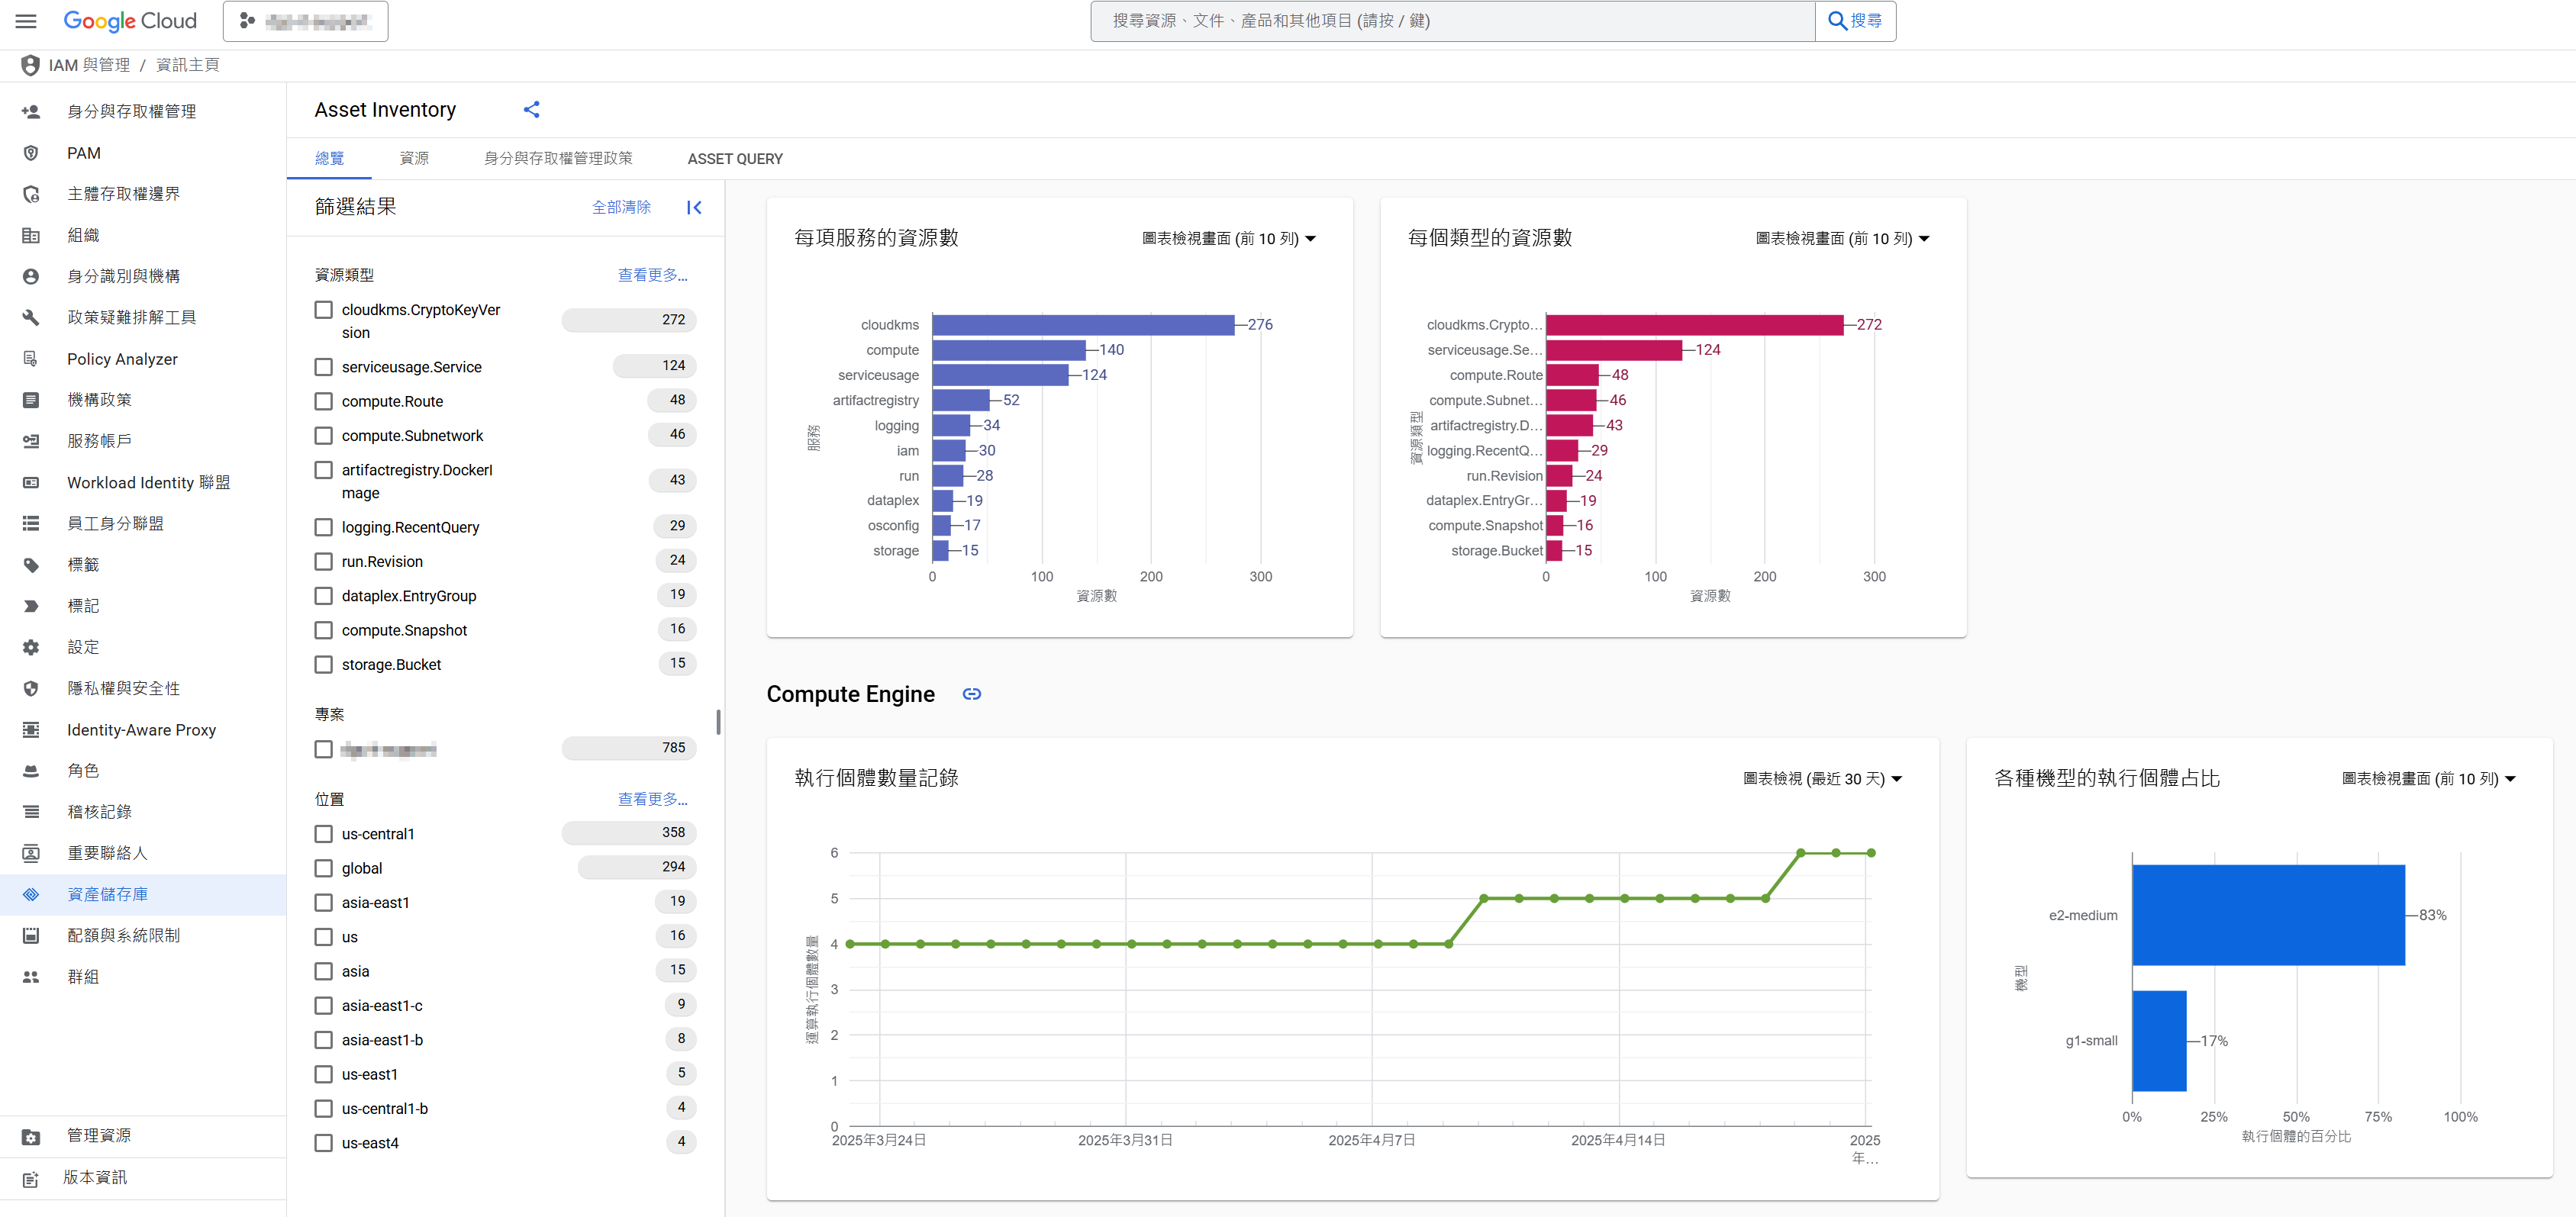The height and width of the screenshot is (1217, 2576).
Task: Click the Google Cloud logo
Action: tap(130, 21)
